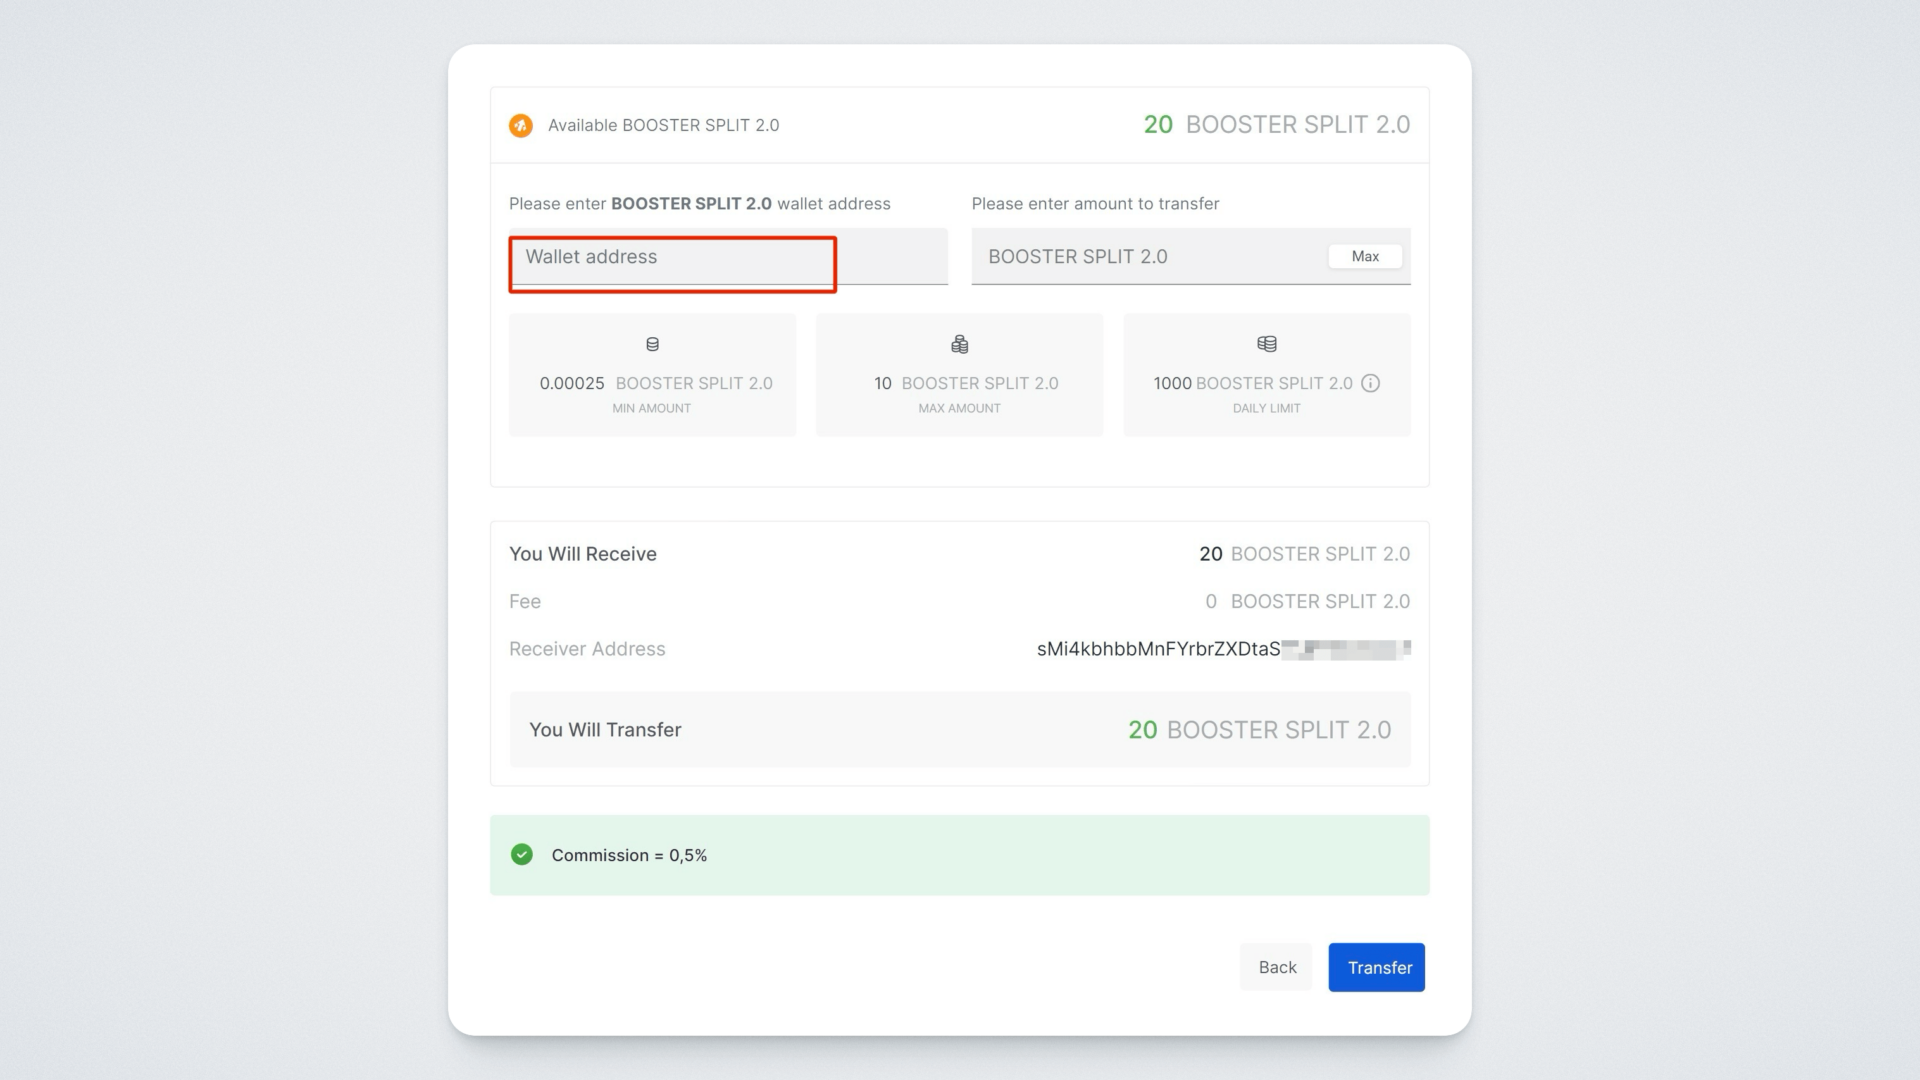Focus the BOOSTER SPLIT 2.0 amount field
Screen dimensions: 1920x1080
click(1150, 257)
